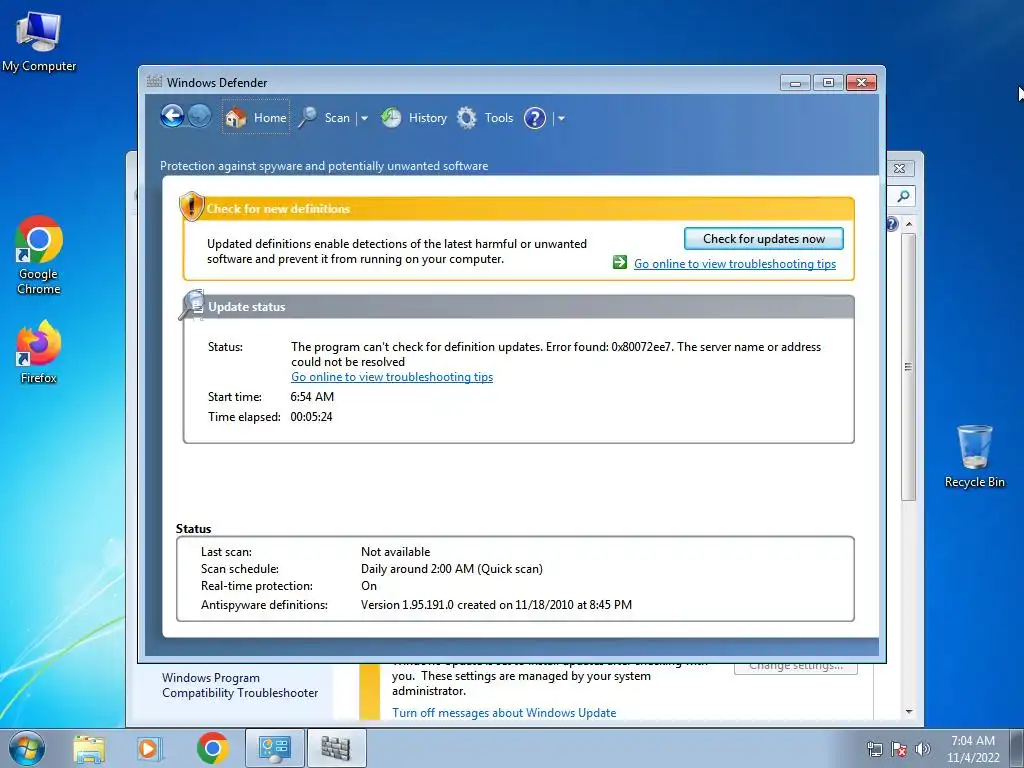1024x768 pixels.
Task: Click the Update status magnifier icon
Action: [x=193, y=304]
